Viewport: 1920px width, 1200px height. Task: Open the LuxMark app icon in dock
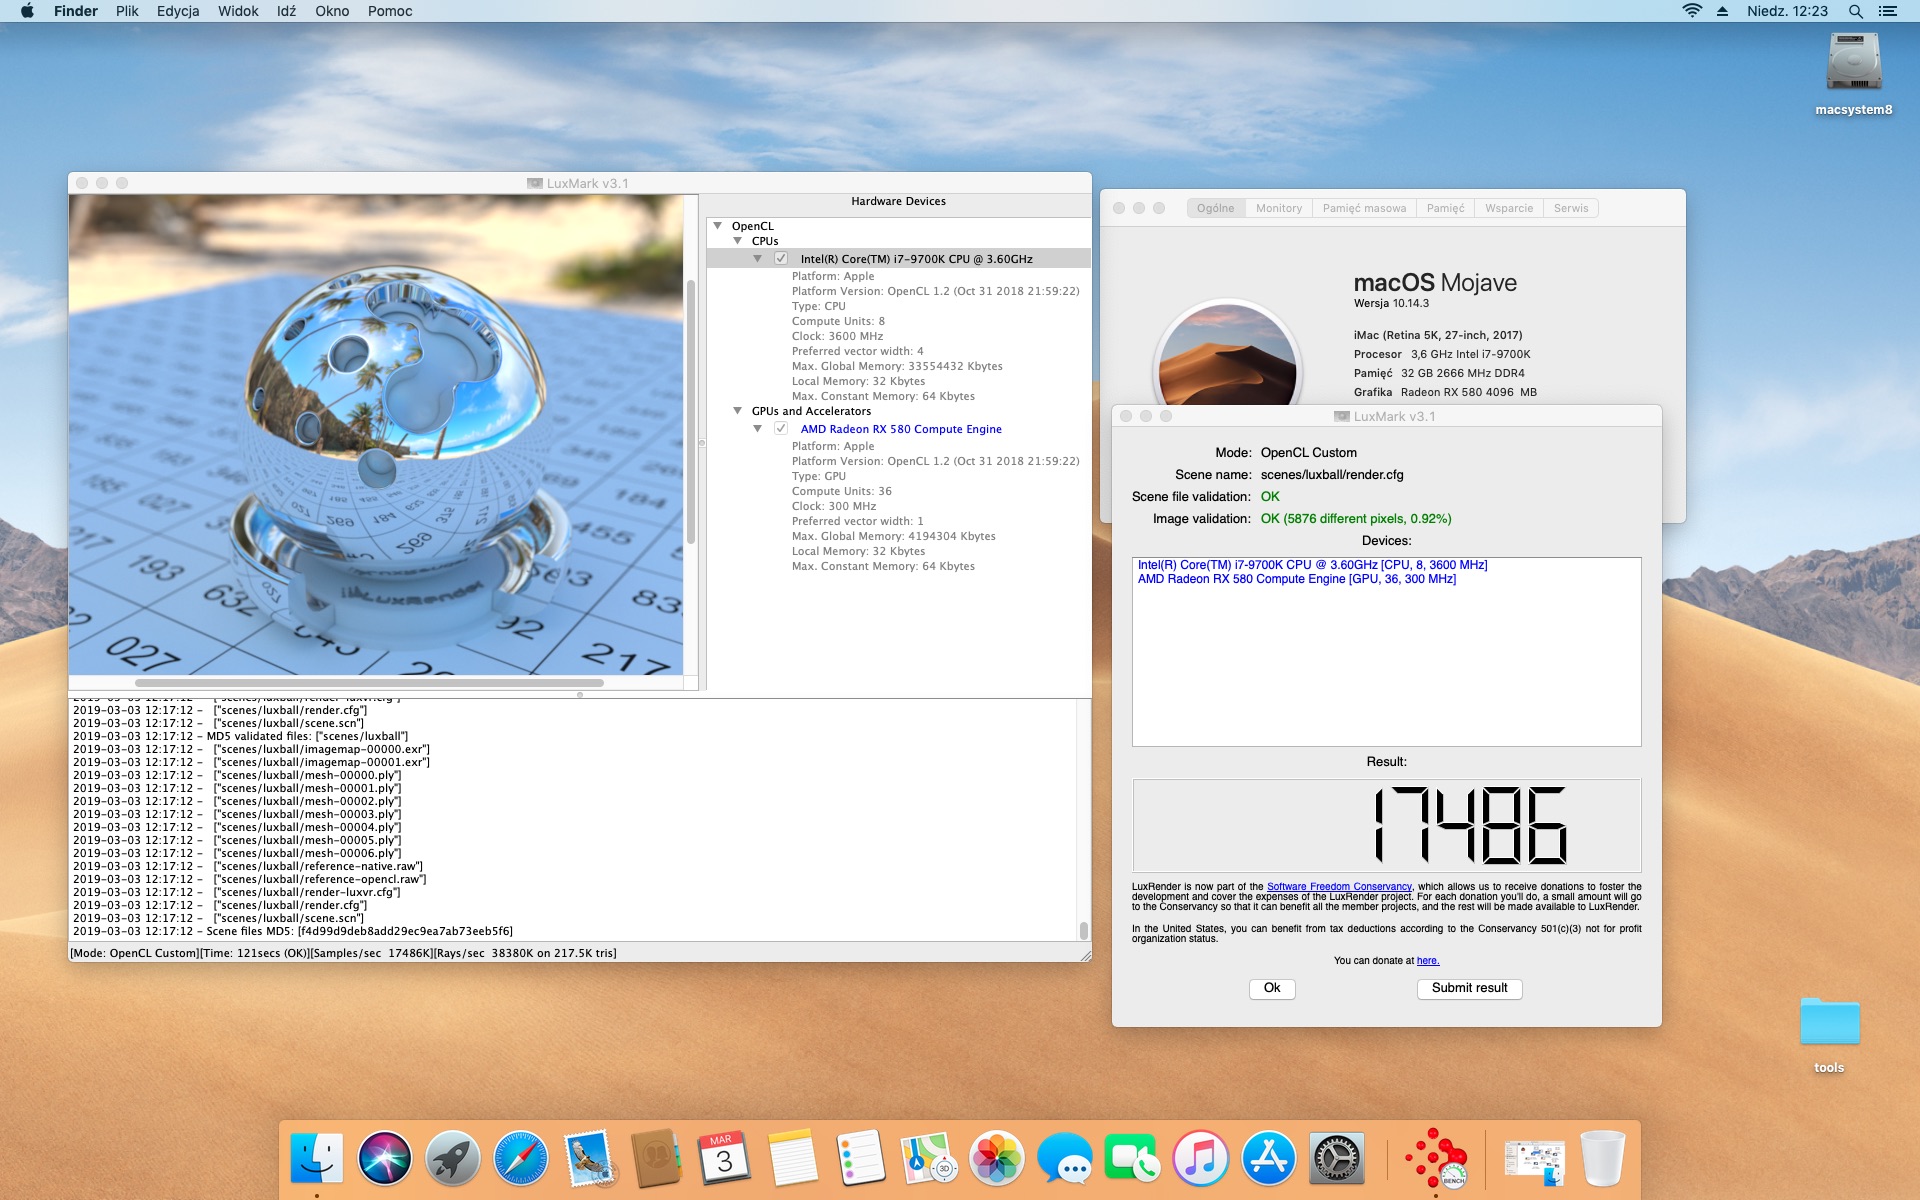[x=1436, y=1159]
